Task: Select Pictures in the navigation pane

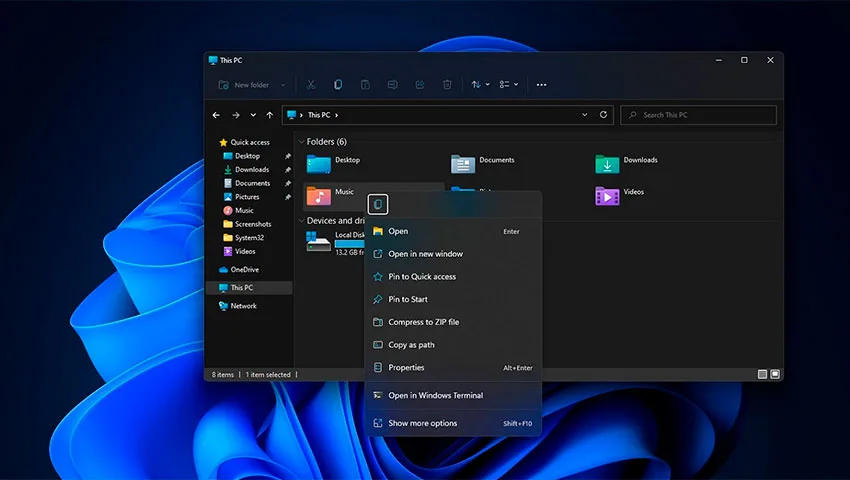Action: tap(242, 197)
